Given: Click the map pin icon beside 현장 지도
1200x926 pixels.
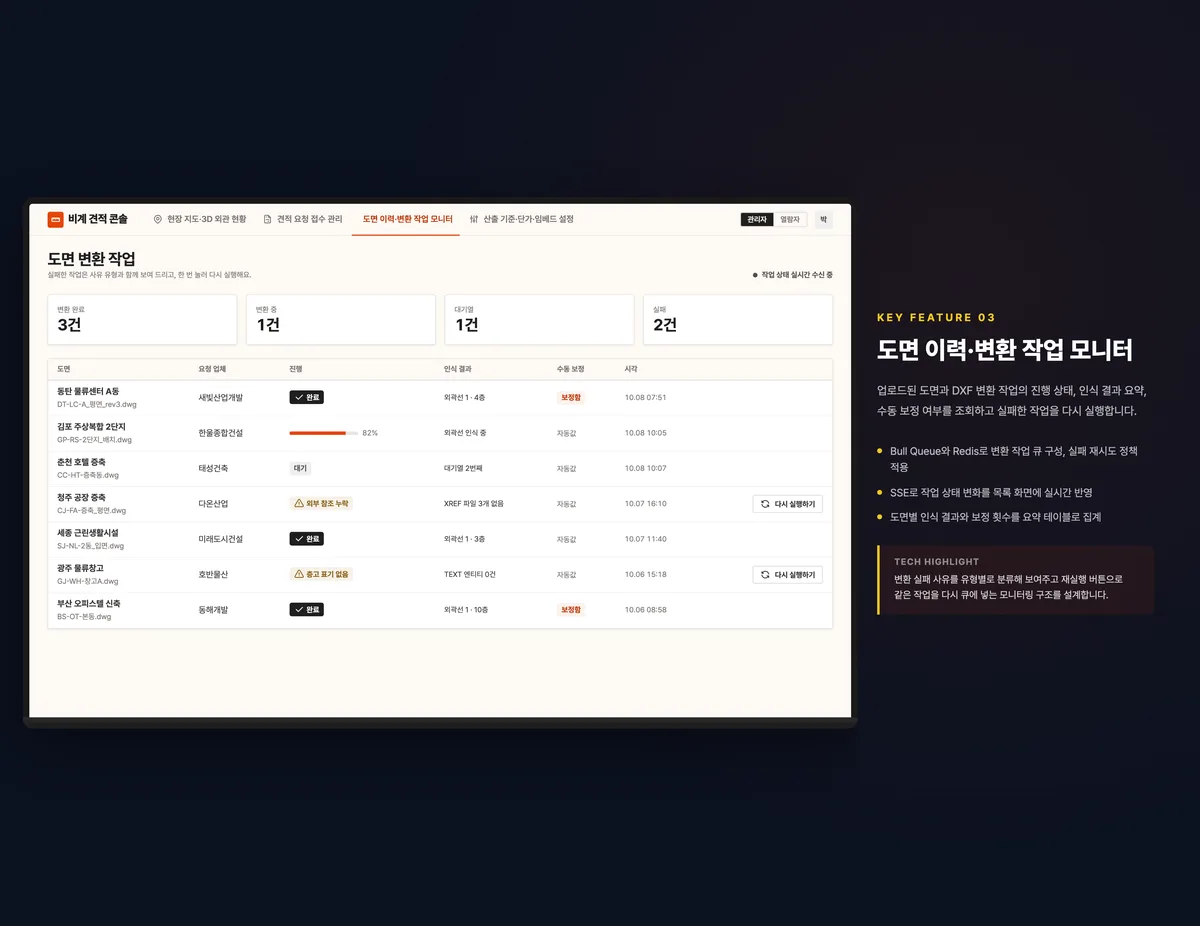Looking at the screenshot, I should click(x=157, y=219).
